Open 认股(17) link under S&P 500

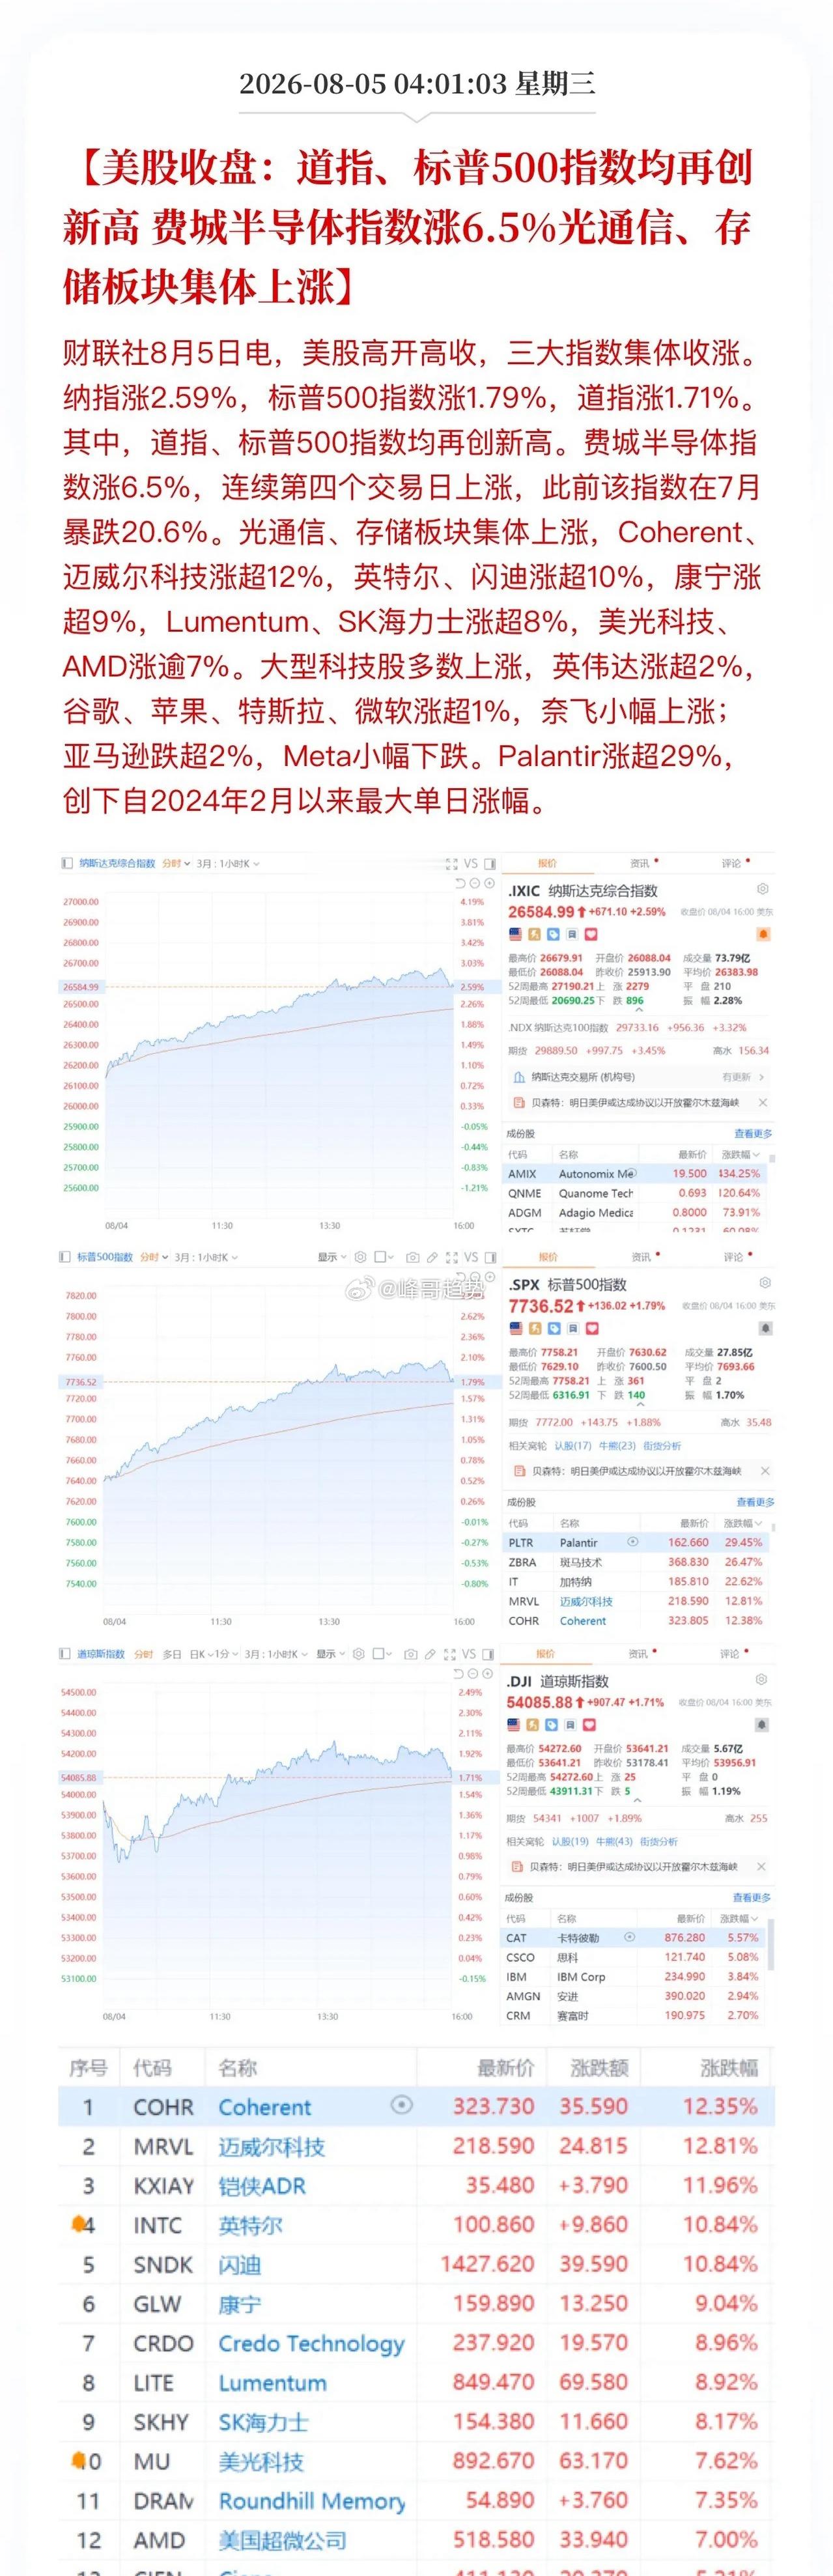tap(574, 1445)
